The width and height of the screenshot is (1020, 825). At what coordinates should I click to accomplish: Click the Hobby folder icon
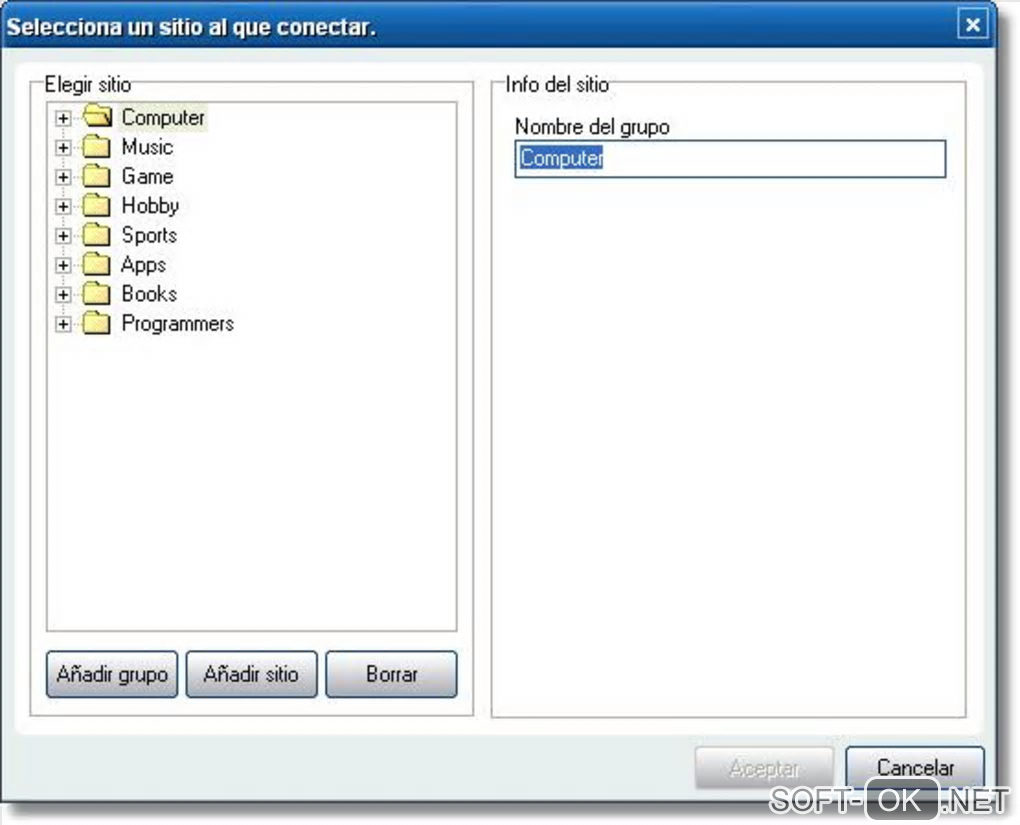click(x=97, y=206)
